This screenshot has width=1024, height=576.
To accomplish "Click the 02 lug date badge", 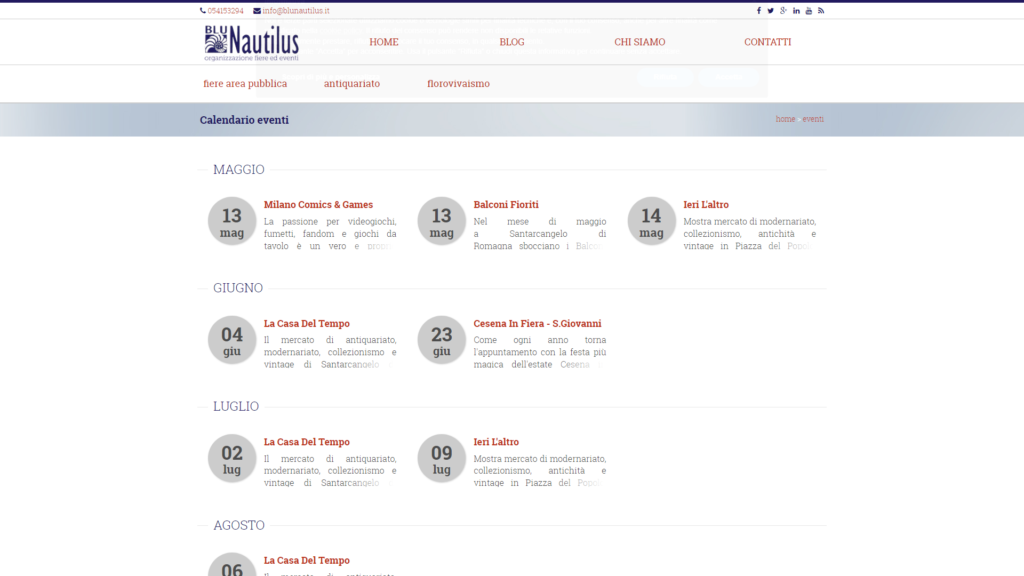I will (232, 458).
